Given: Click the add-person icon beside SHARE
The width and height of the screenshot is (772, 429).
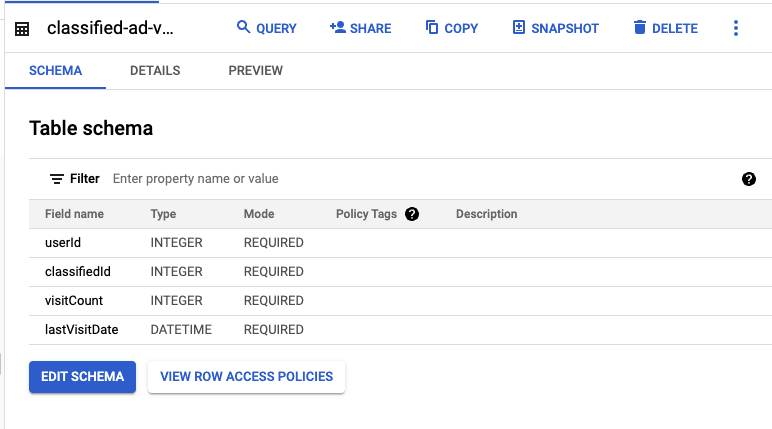Looking at the screenshot, I should pyautogui.click(x=338, y=27).
